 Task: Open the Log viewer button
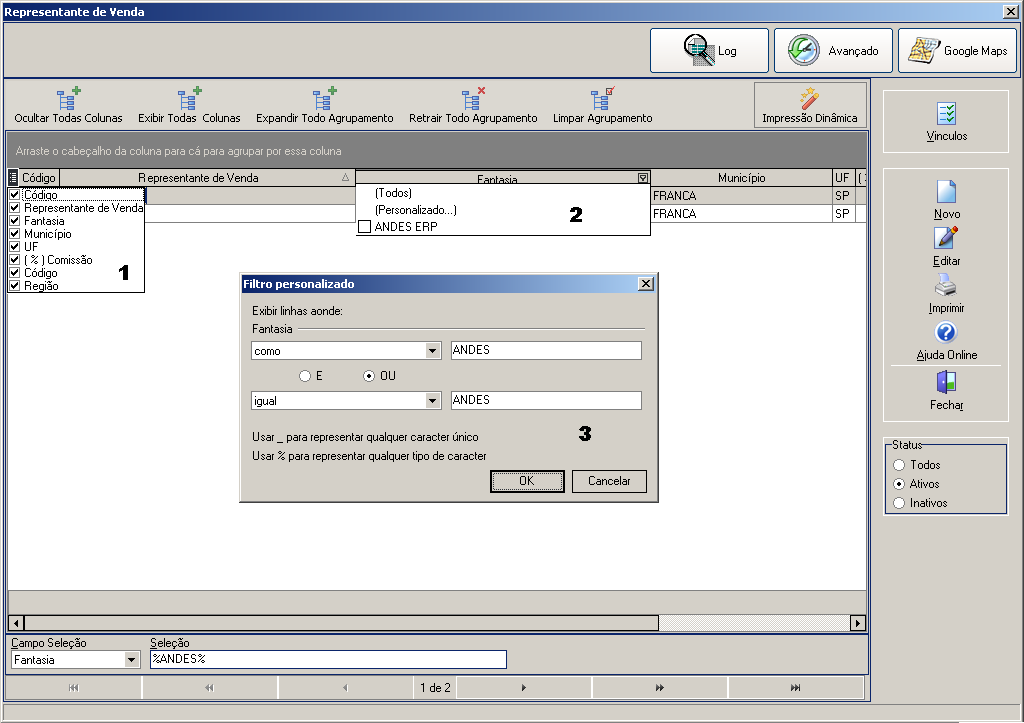(709, 50)
